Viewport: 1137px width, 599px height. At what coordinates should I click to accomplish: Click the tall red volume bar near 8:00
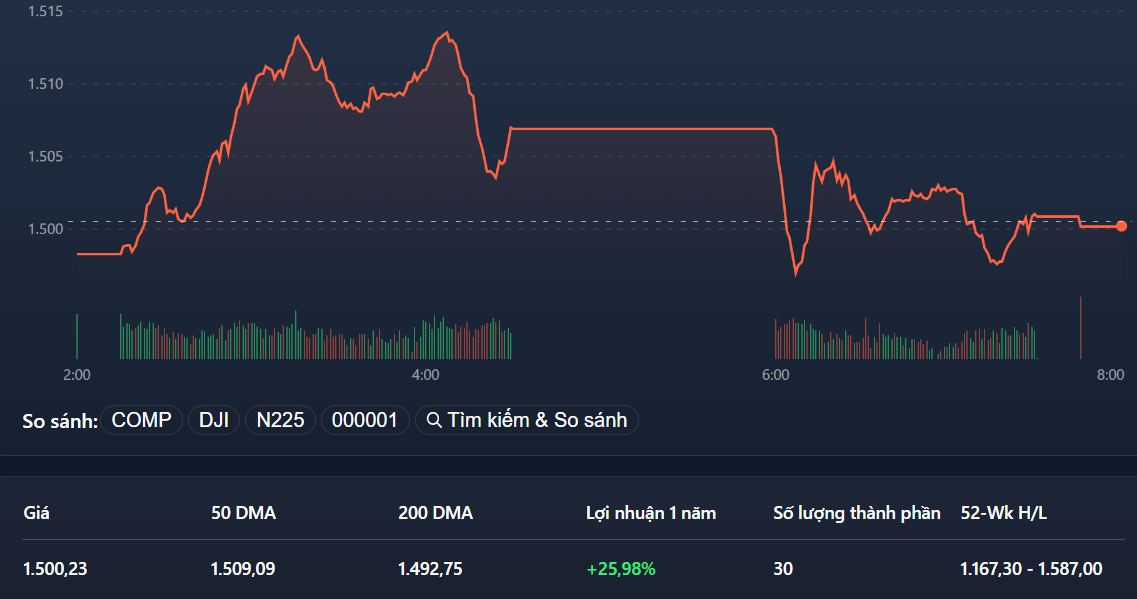point(1079,328)
